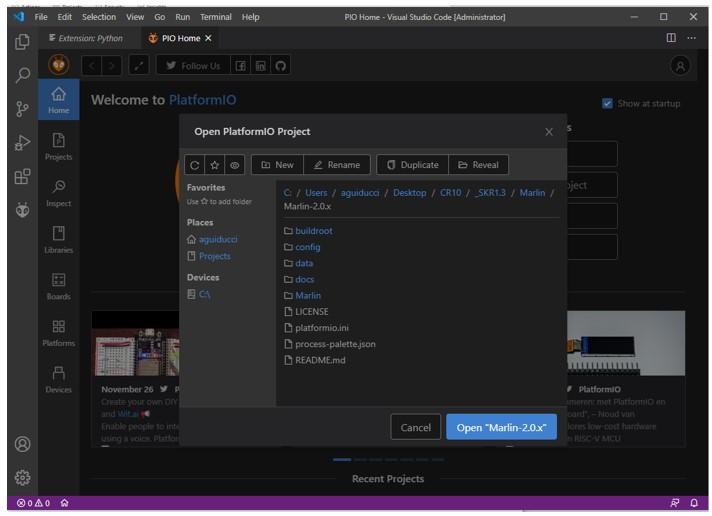The height and width of the screenshot is (516, 712).
Task: Open PIO account profile icon
Action: [x=680, y=66]
